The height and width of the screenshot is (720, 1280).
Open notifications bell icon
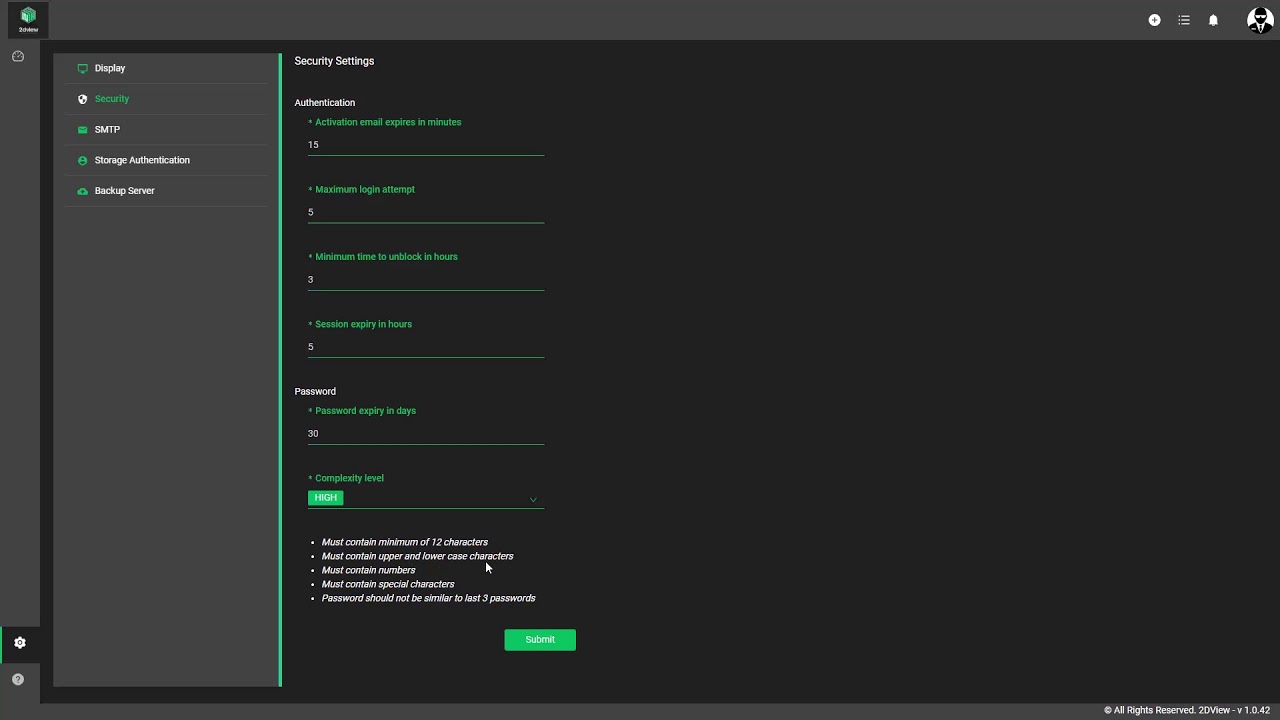1213,20
